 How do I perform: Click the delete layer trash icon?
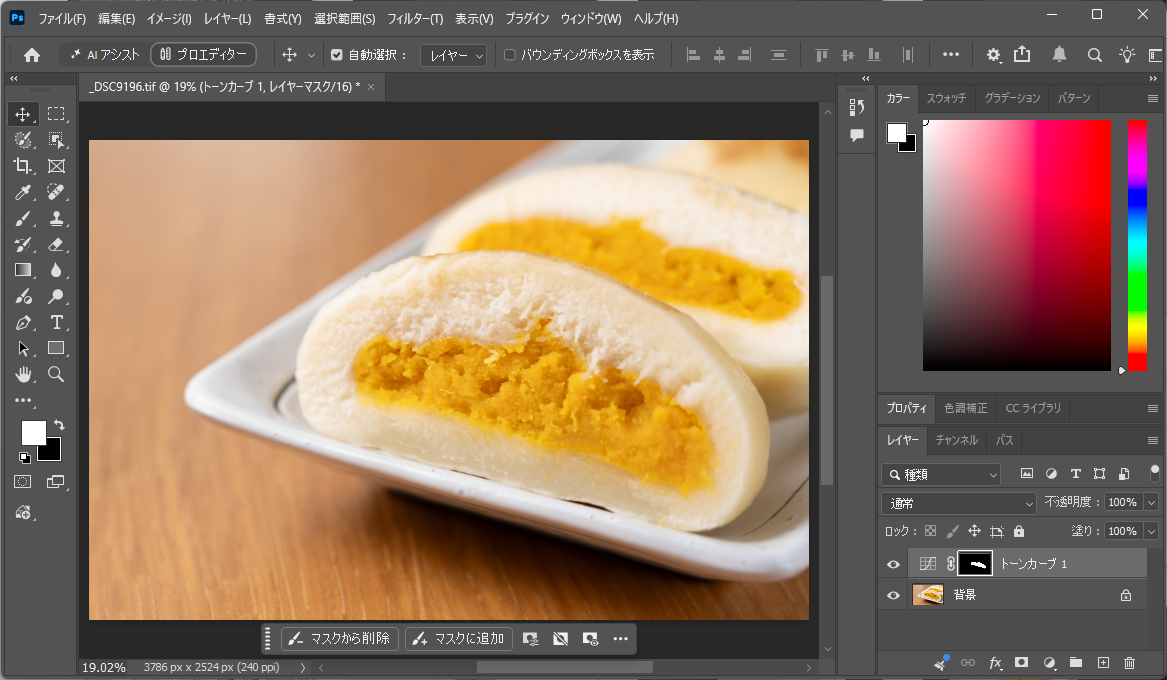pyautogui.click(x=1129, y=663)
